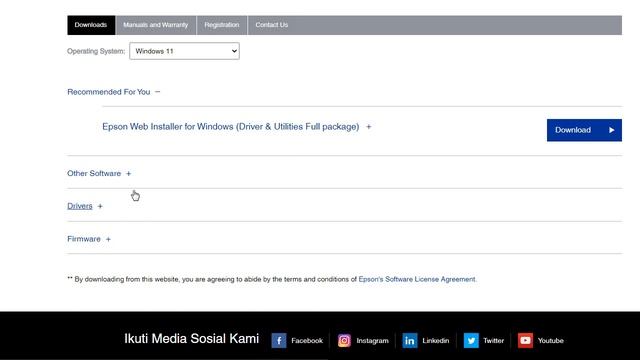The image size is (640, 360).
Task: Click the LinkedIn icon in footer
Action: [410, 340]
